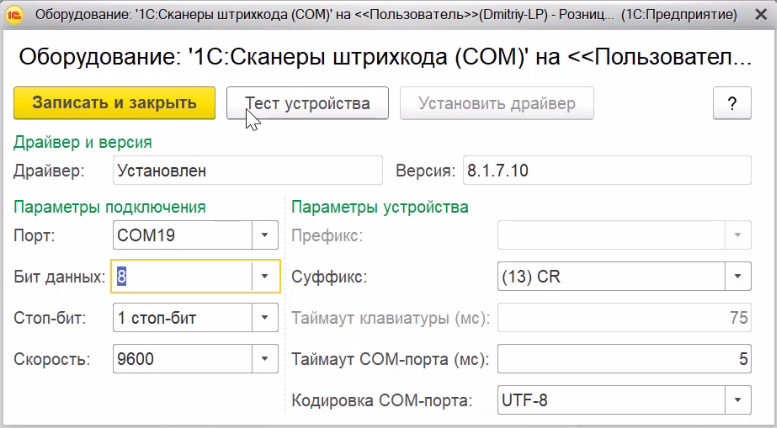
Task: Click the Суффикс: label
Action: point(329,276)
